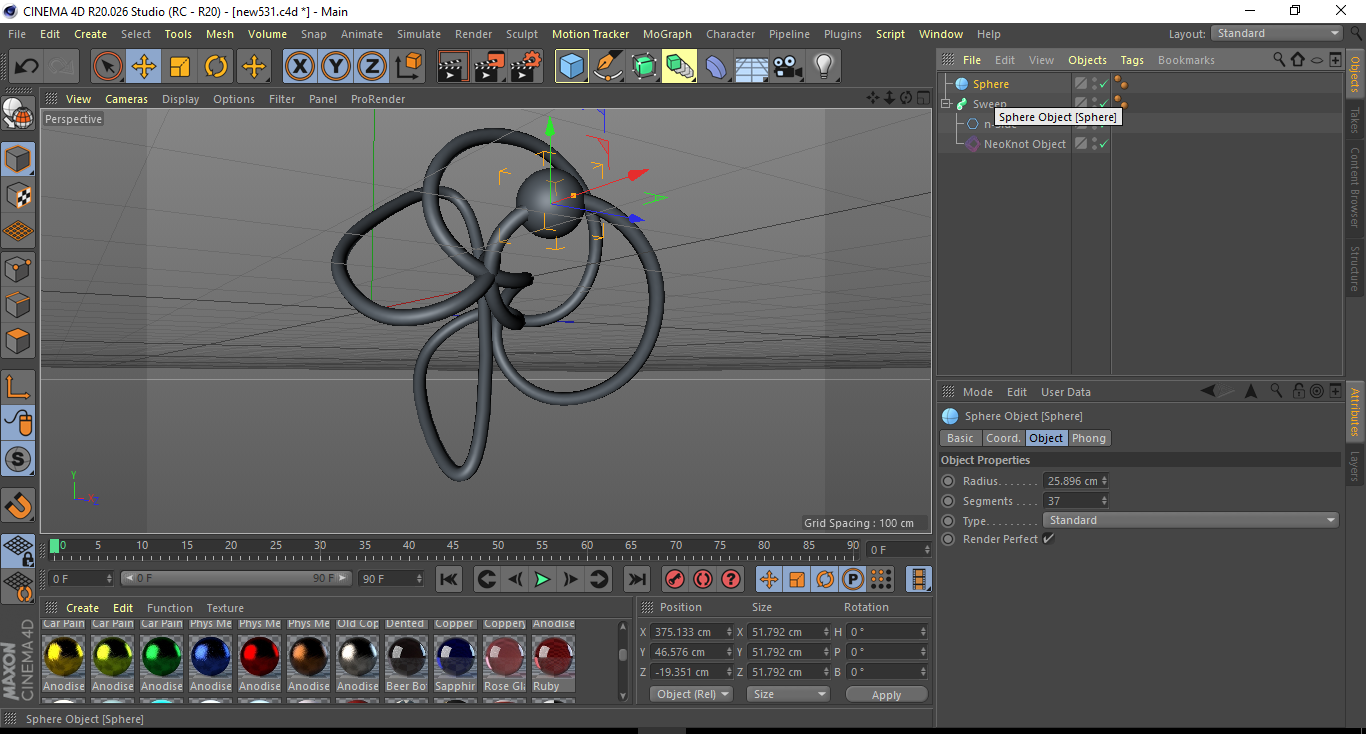
Task: Switch to Edges mode
Action: pyautogui.click(x=18, y=304)
